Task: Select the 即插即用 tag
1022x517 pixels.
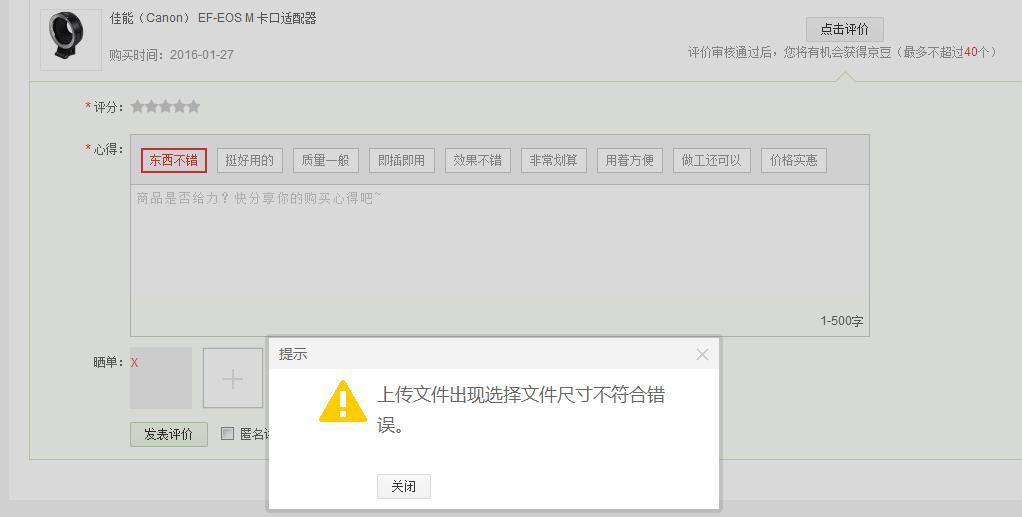Action: click(x=402, y=160)
